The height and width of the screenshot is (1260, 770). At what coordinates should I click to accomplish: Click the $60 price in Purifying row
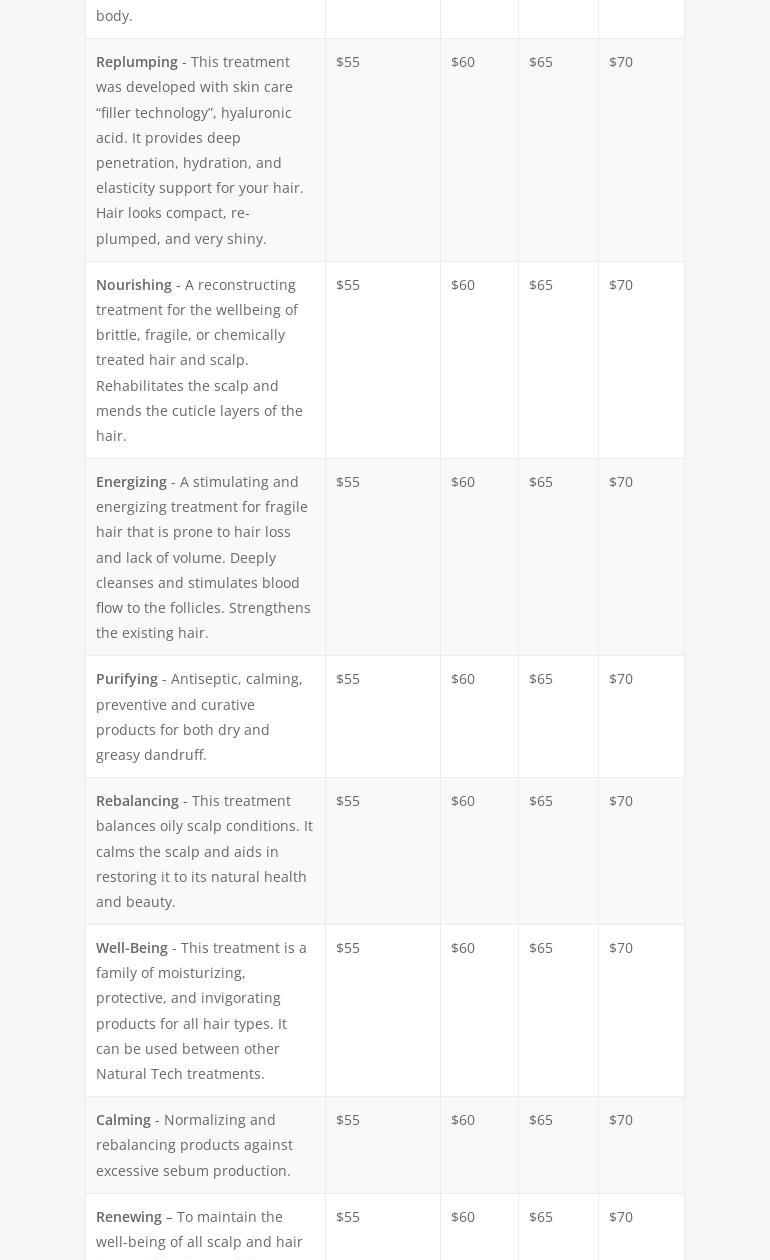pyautogui.click(x=463, y=679)
